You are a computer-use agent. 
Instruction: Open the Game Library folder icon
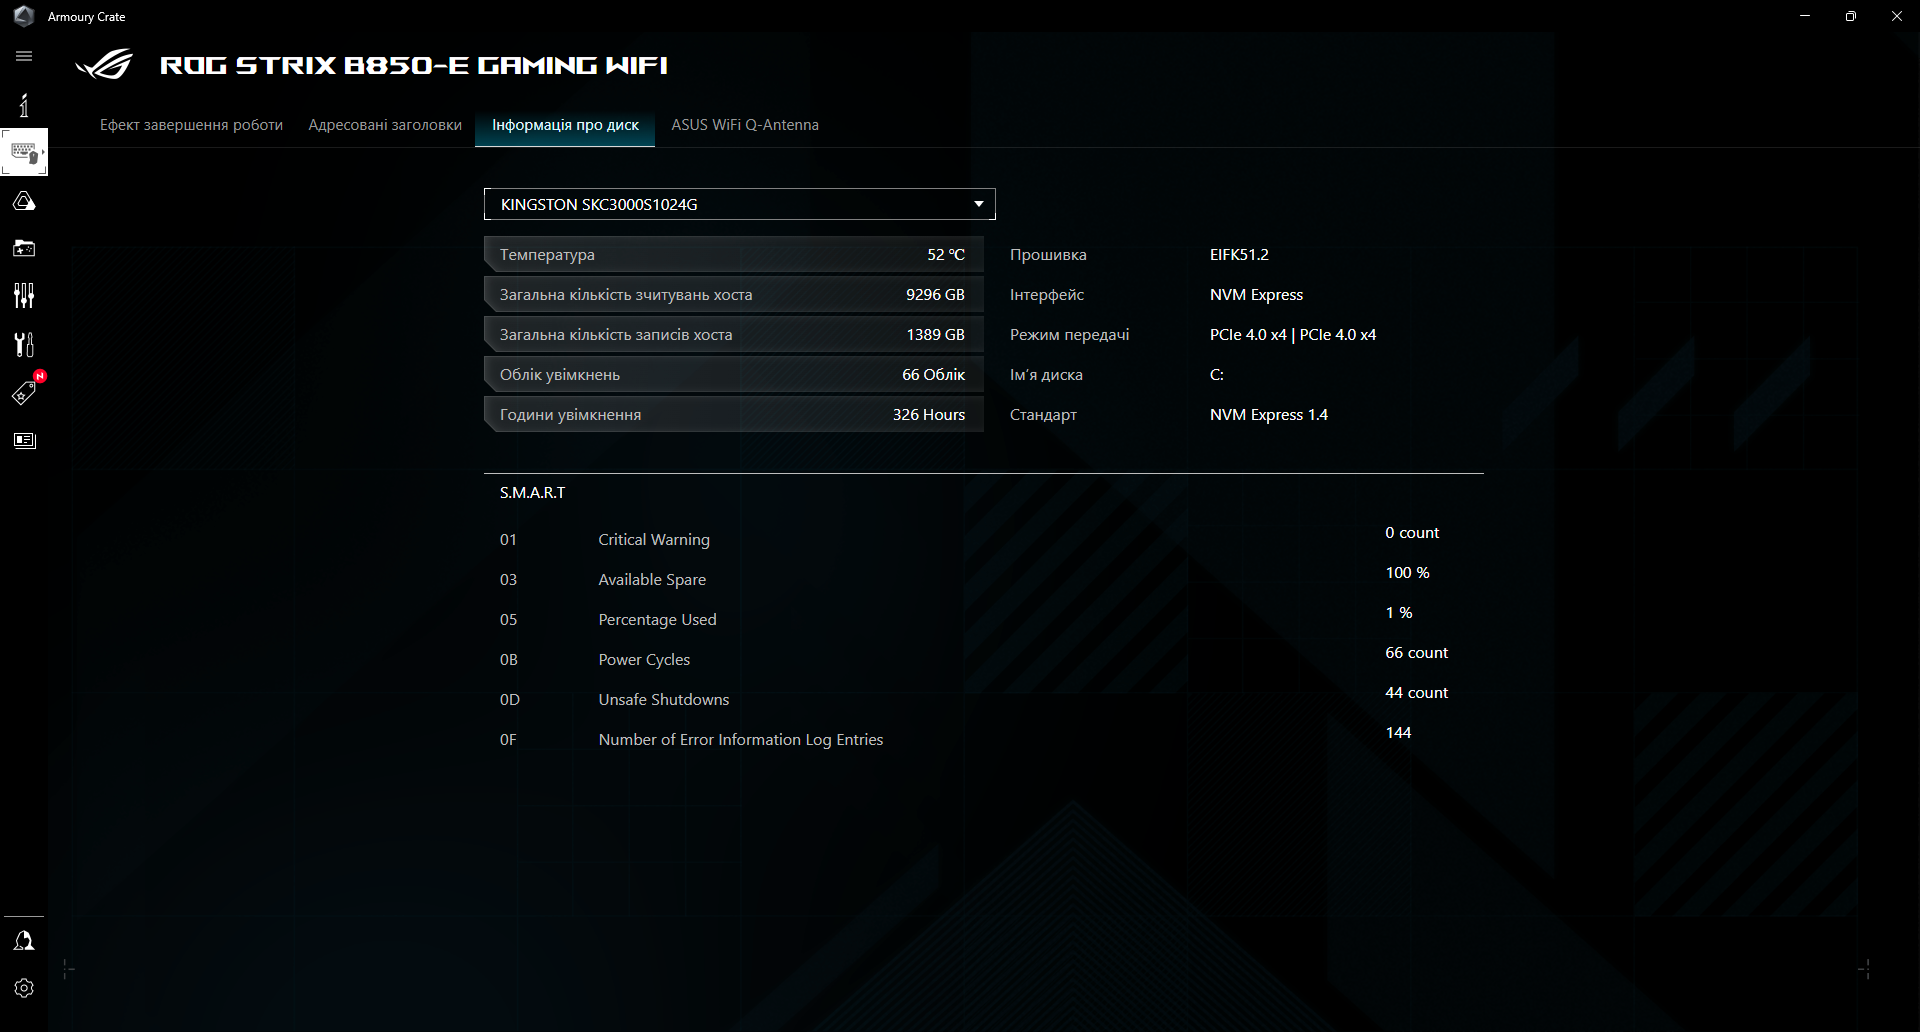[24, 248]
